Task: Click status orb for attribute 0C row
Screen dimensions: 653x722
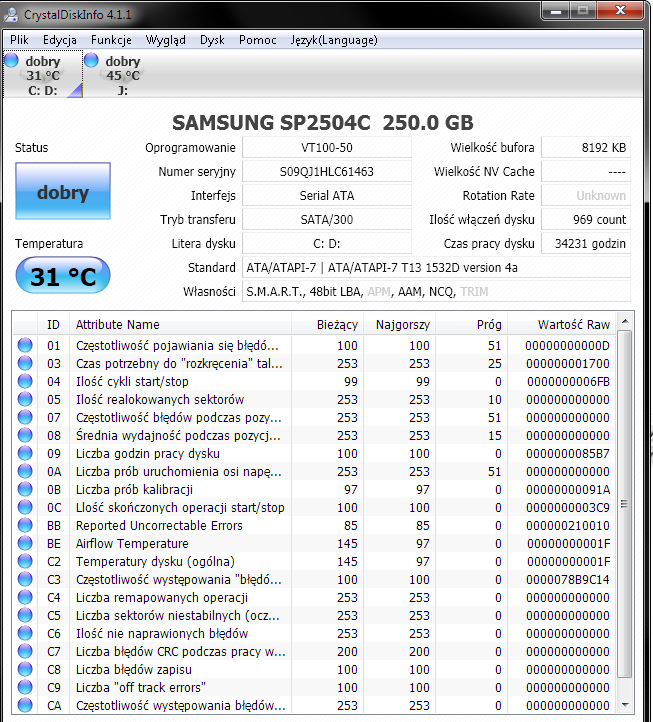Action: point(25,507)
